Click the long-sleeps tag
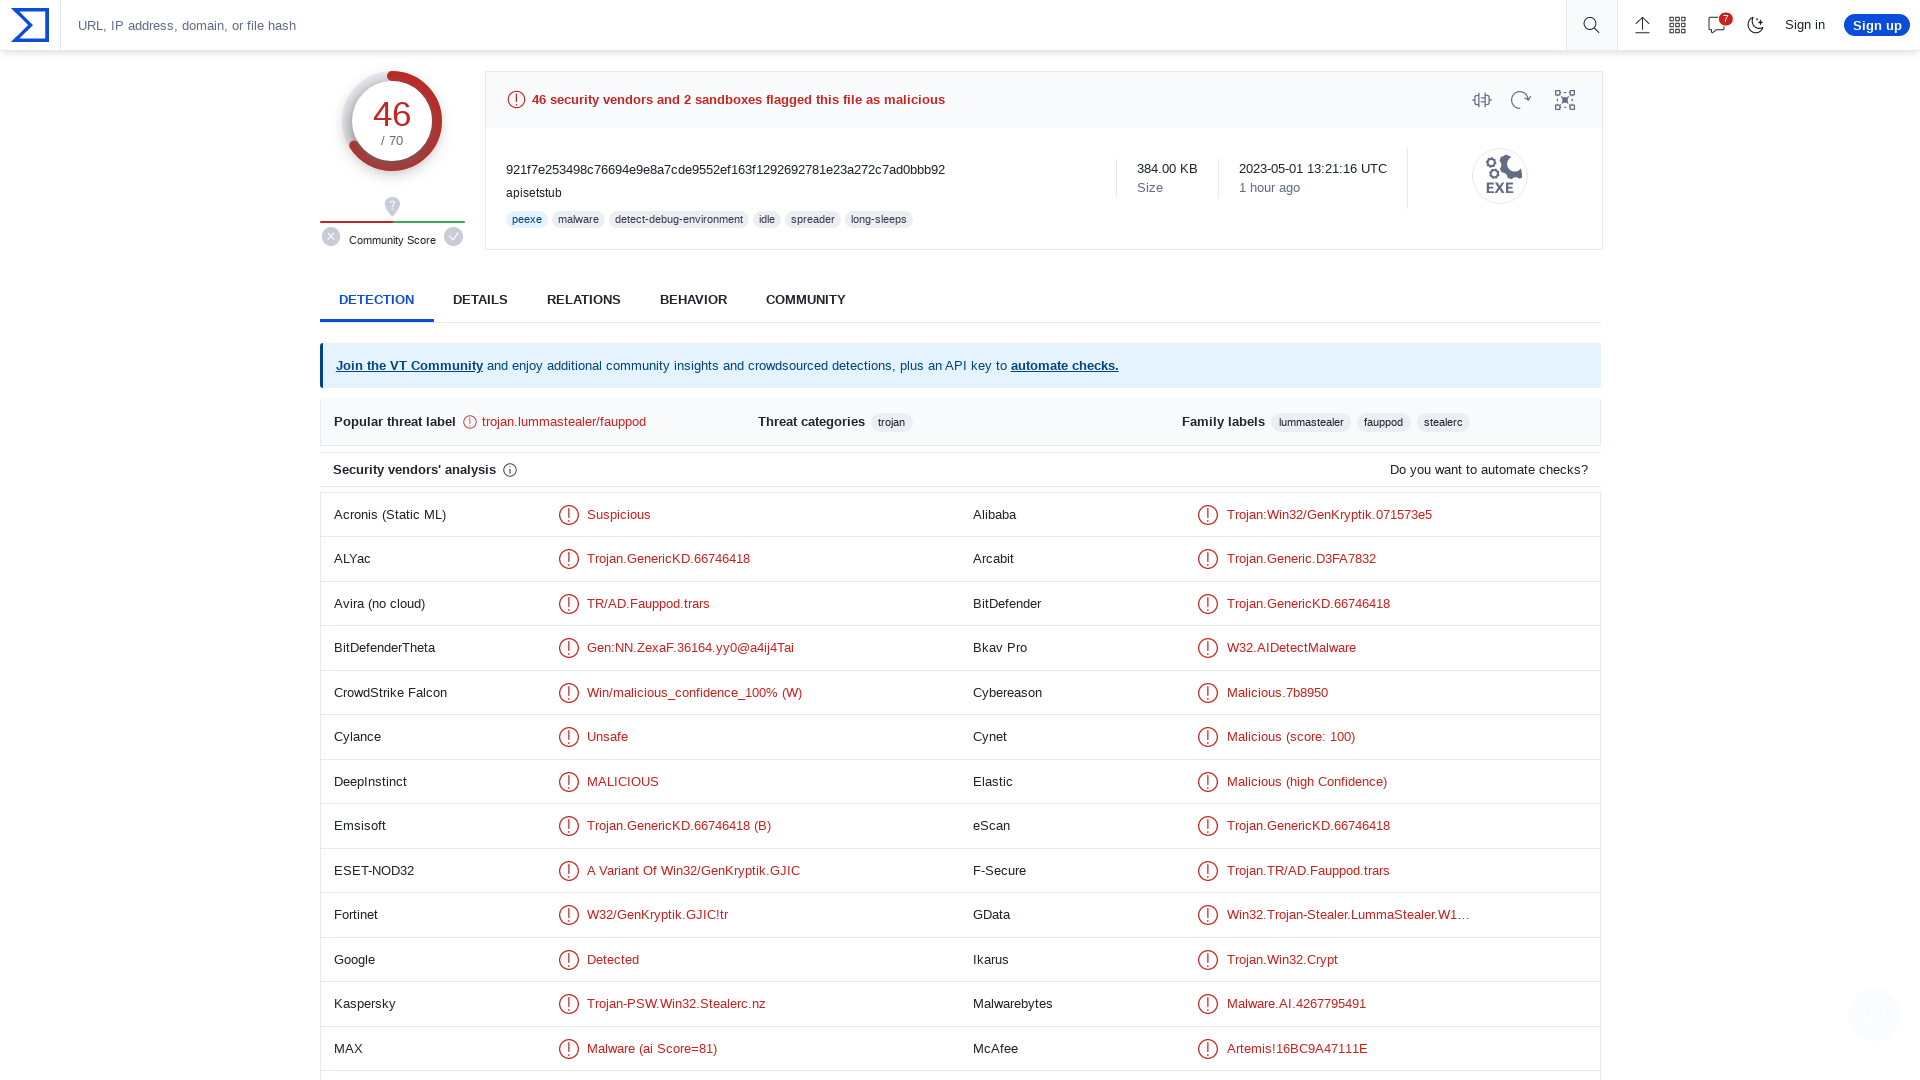This screenshot has width=1920, height=1080. tap(879, 220)
